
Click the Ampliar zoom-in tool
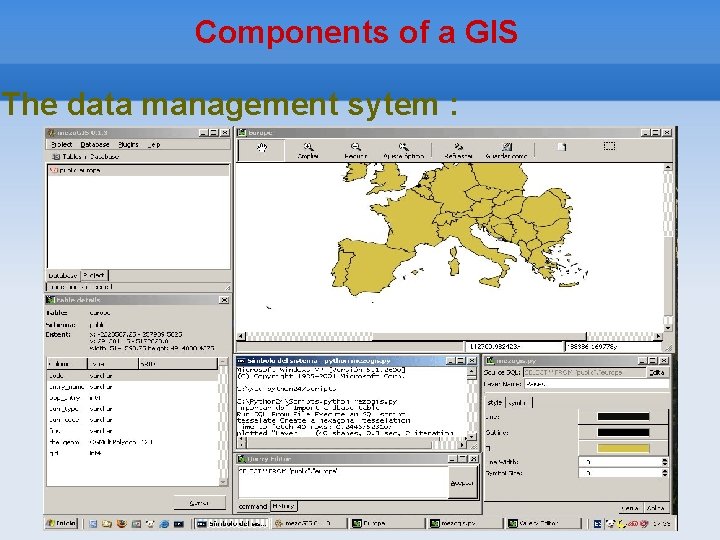pos(308,150)
